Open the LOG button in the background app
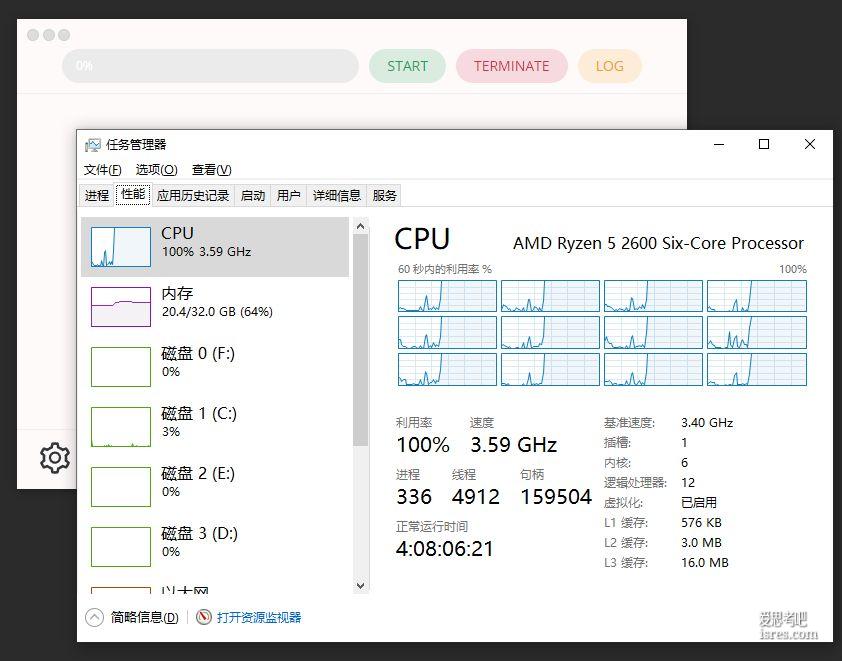The image size is (842, 661). click(609, 66)
